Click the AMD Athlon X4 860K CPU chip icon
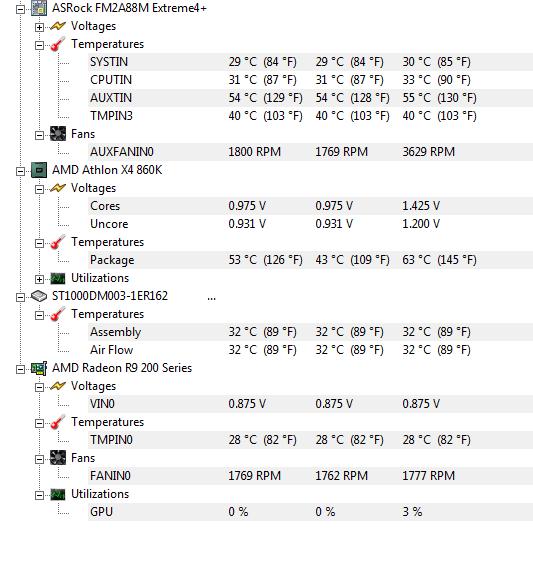Viewport: 533px width, 576px height. 39,170
